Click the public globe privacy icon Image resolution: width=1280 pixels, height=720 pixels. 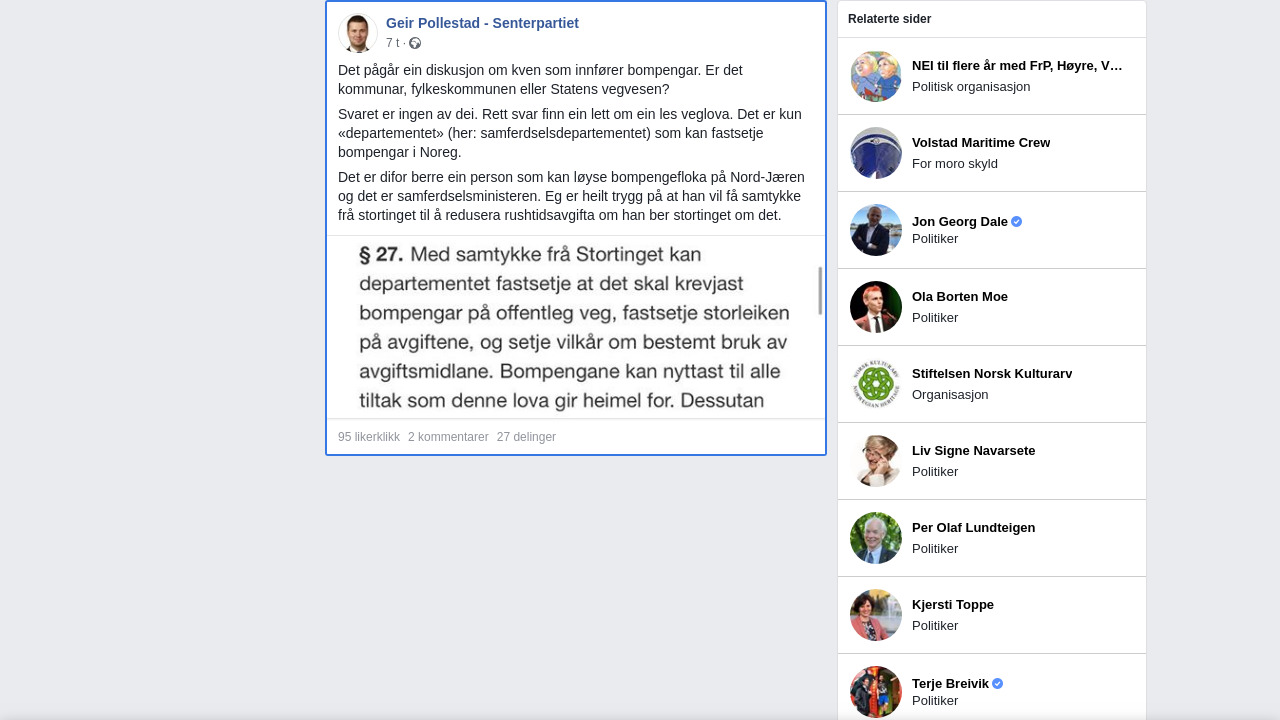[415, 43]
